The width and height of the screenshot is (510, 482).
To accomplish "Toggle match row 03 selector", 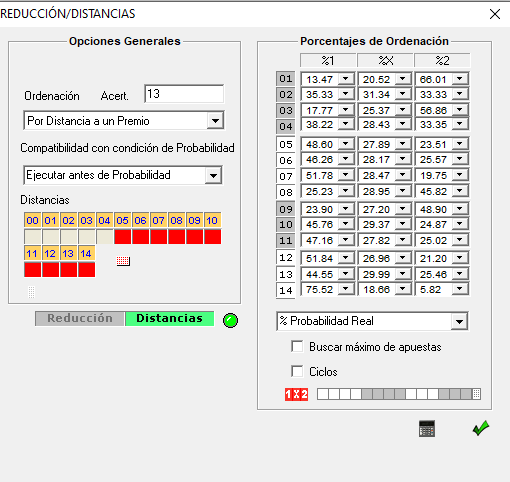I will [286, 110].
